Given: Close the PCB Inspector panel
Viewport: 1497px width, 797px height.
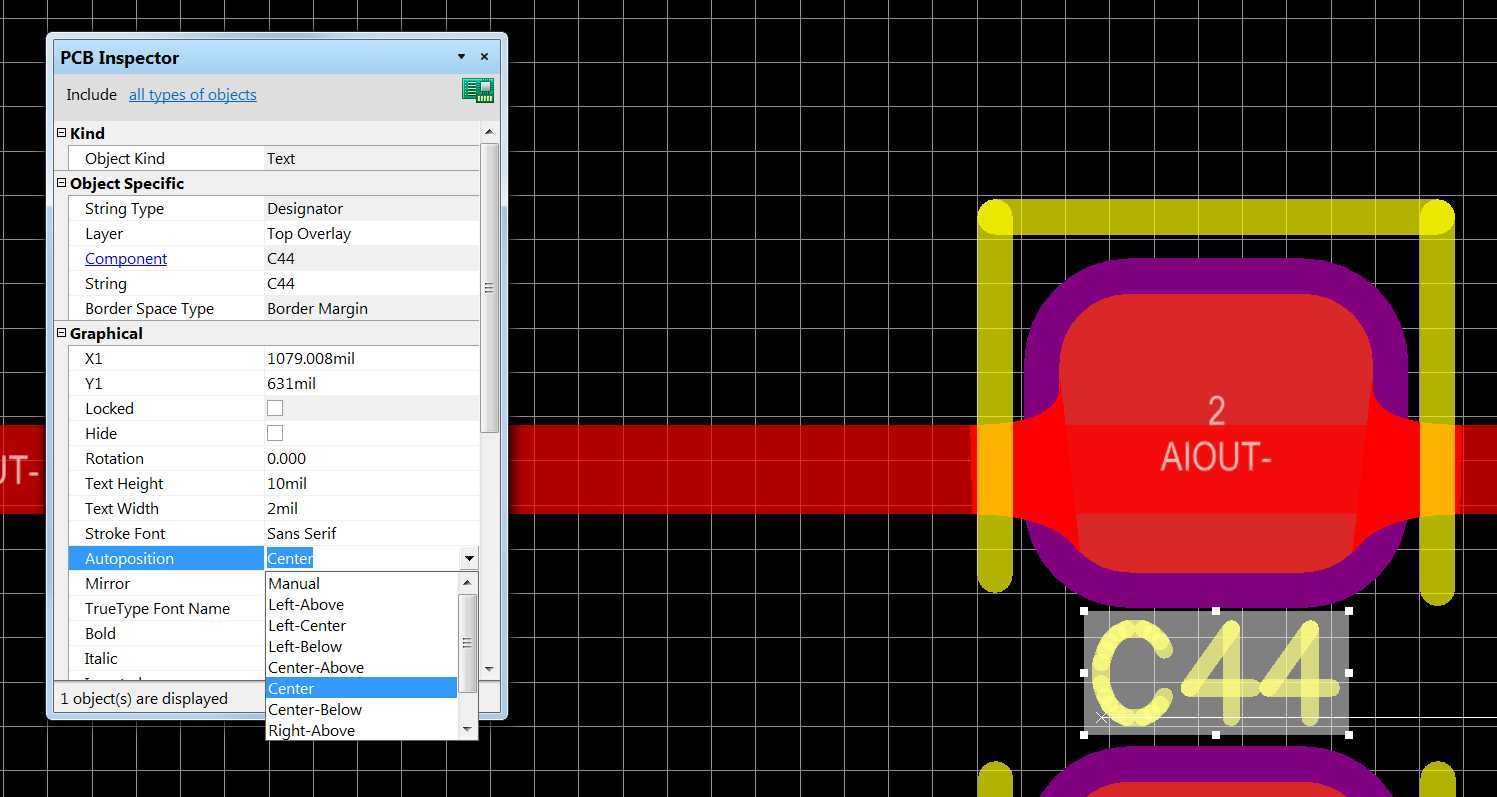Looking at the screenshot, I should 484,57.
